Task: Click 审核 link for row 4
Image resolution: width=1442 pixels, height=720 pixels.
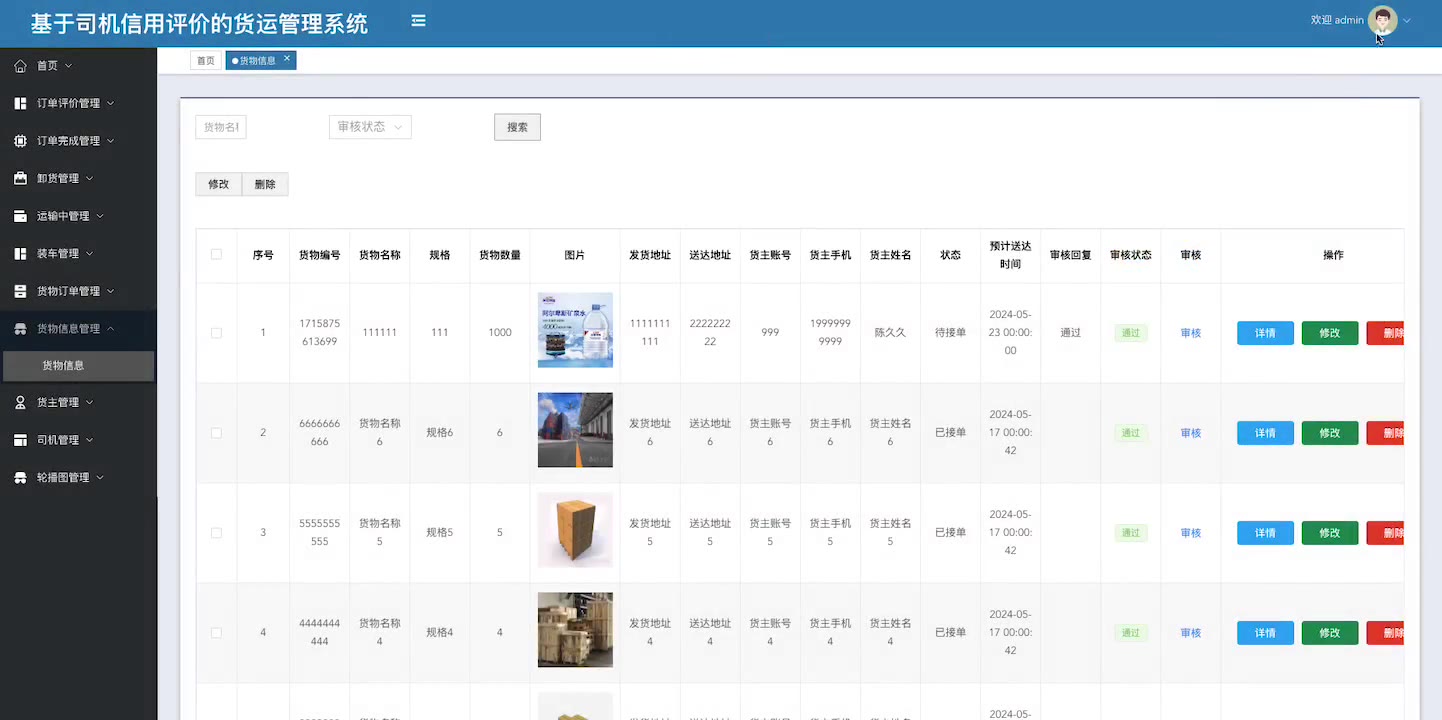Action: coord(1190,633)
